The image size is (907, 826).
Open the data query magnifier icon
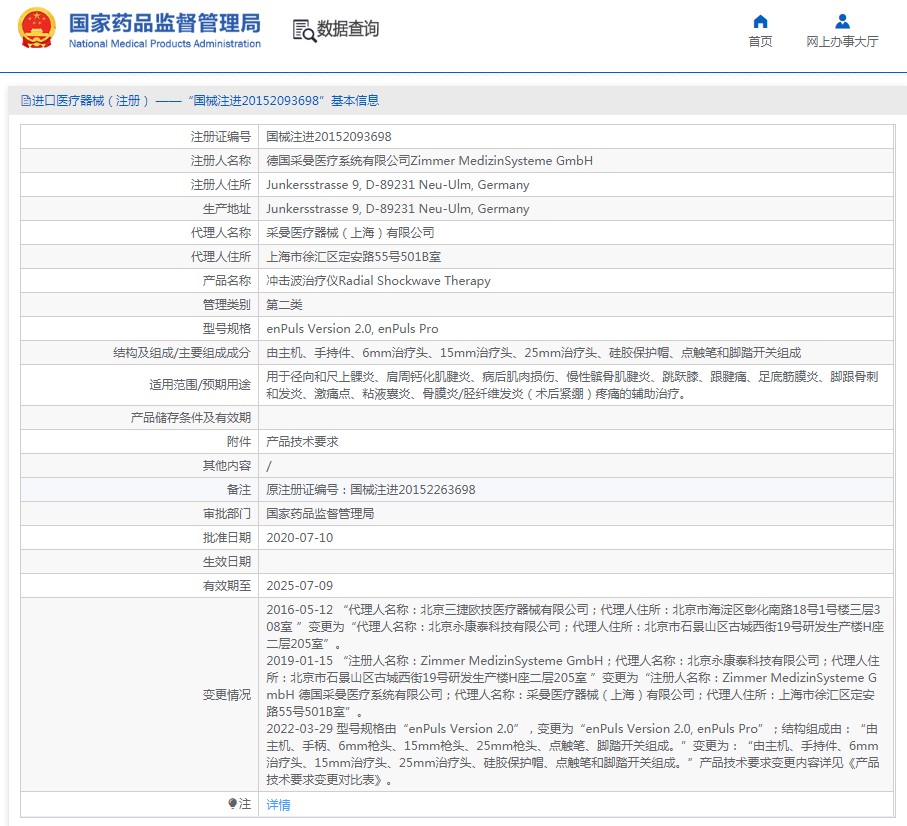coord(304,30)
